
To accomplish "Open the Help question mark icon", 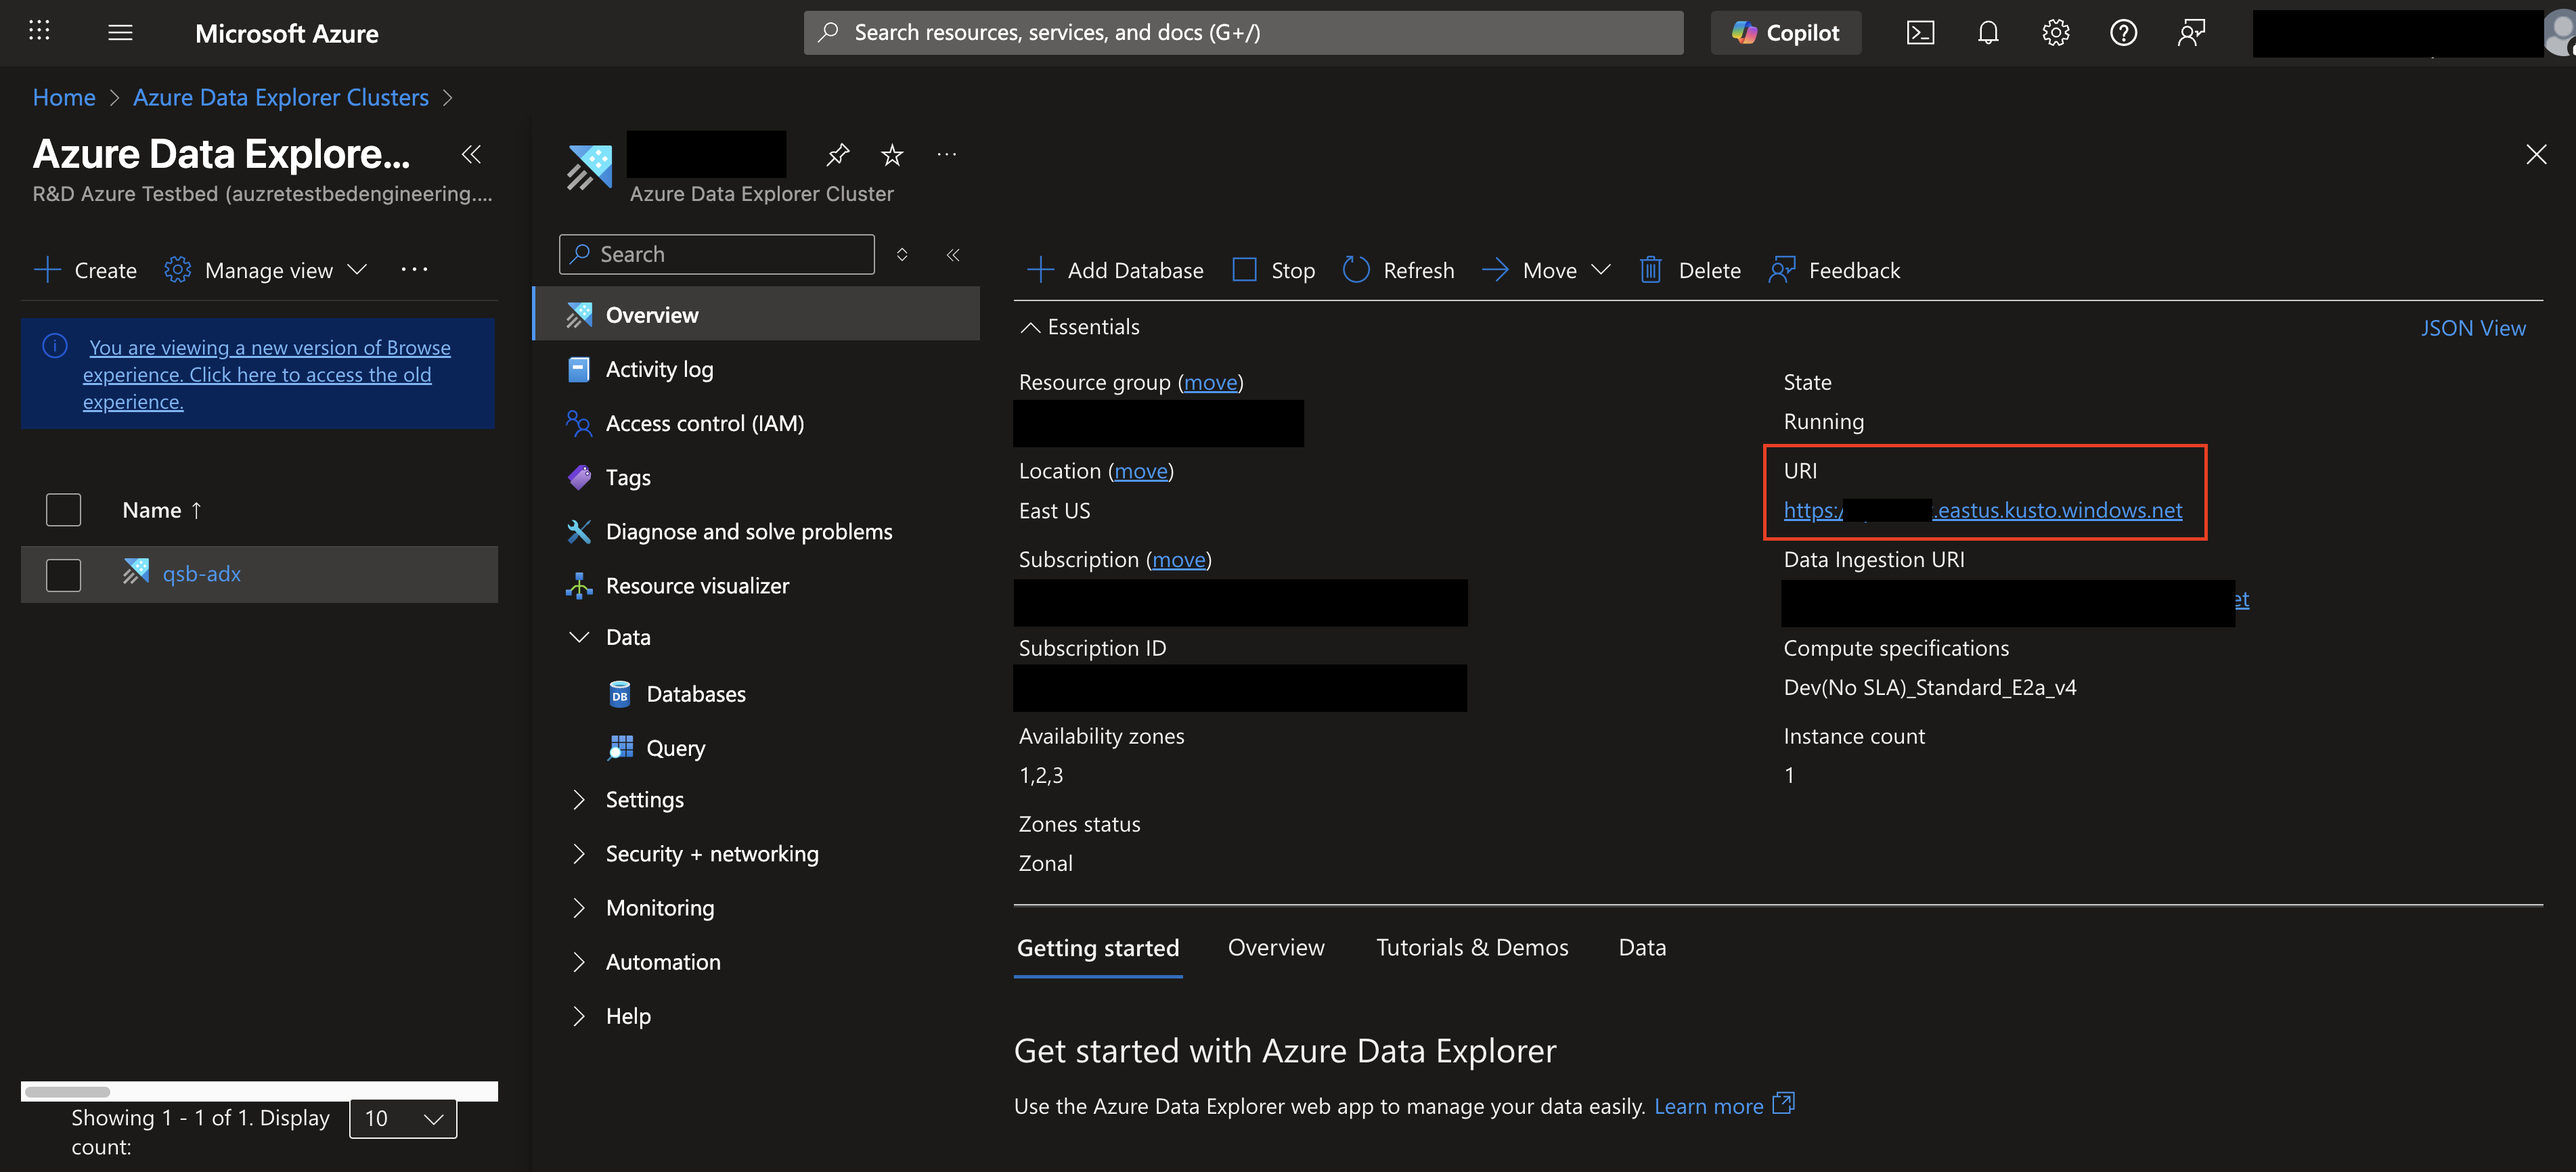I will (x=2123, y=33).
